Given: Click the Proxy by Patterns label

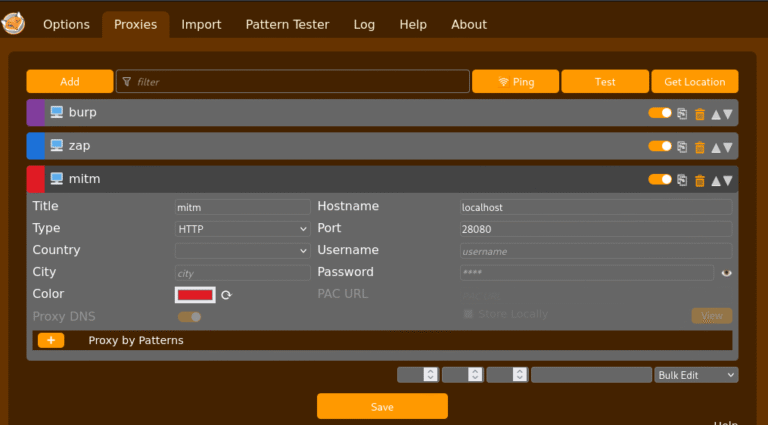Looking at the screenshot, I should [136, 340].
